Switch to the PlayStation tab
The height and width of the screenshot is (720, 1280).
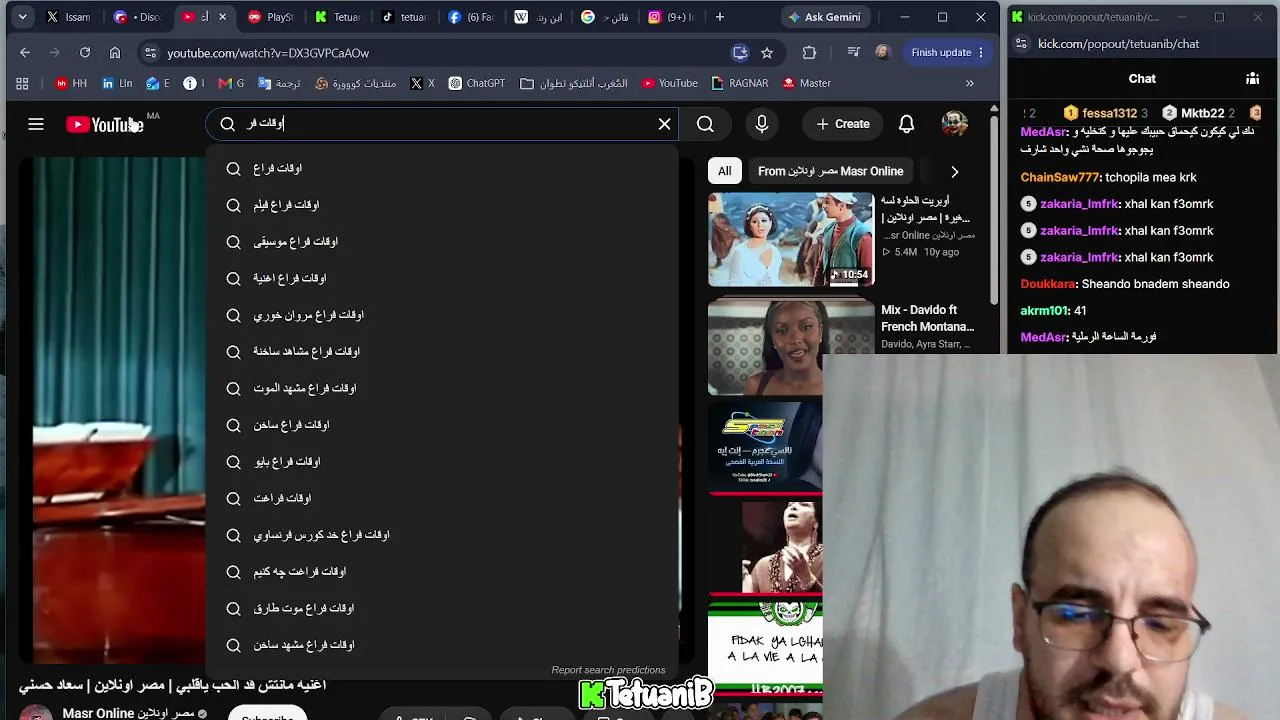(x=271, y=17)
